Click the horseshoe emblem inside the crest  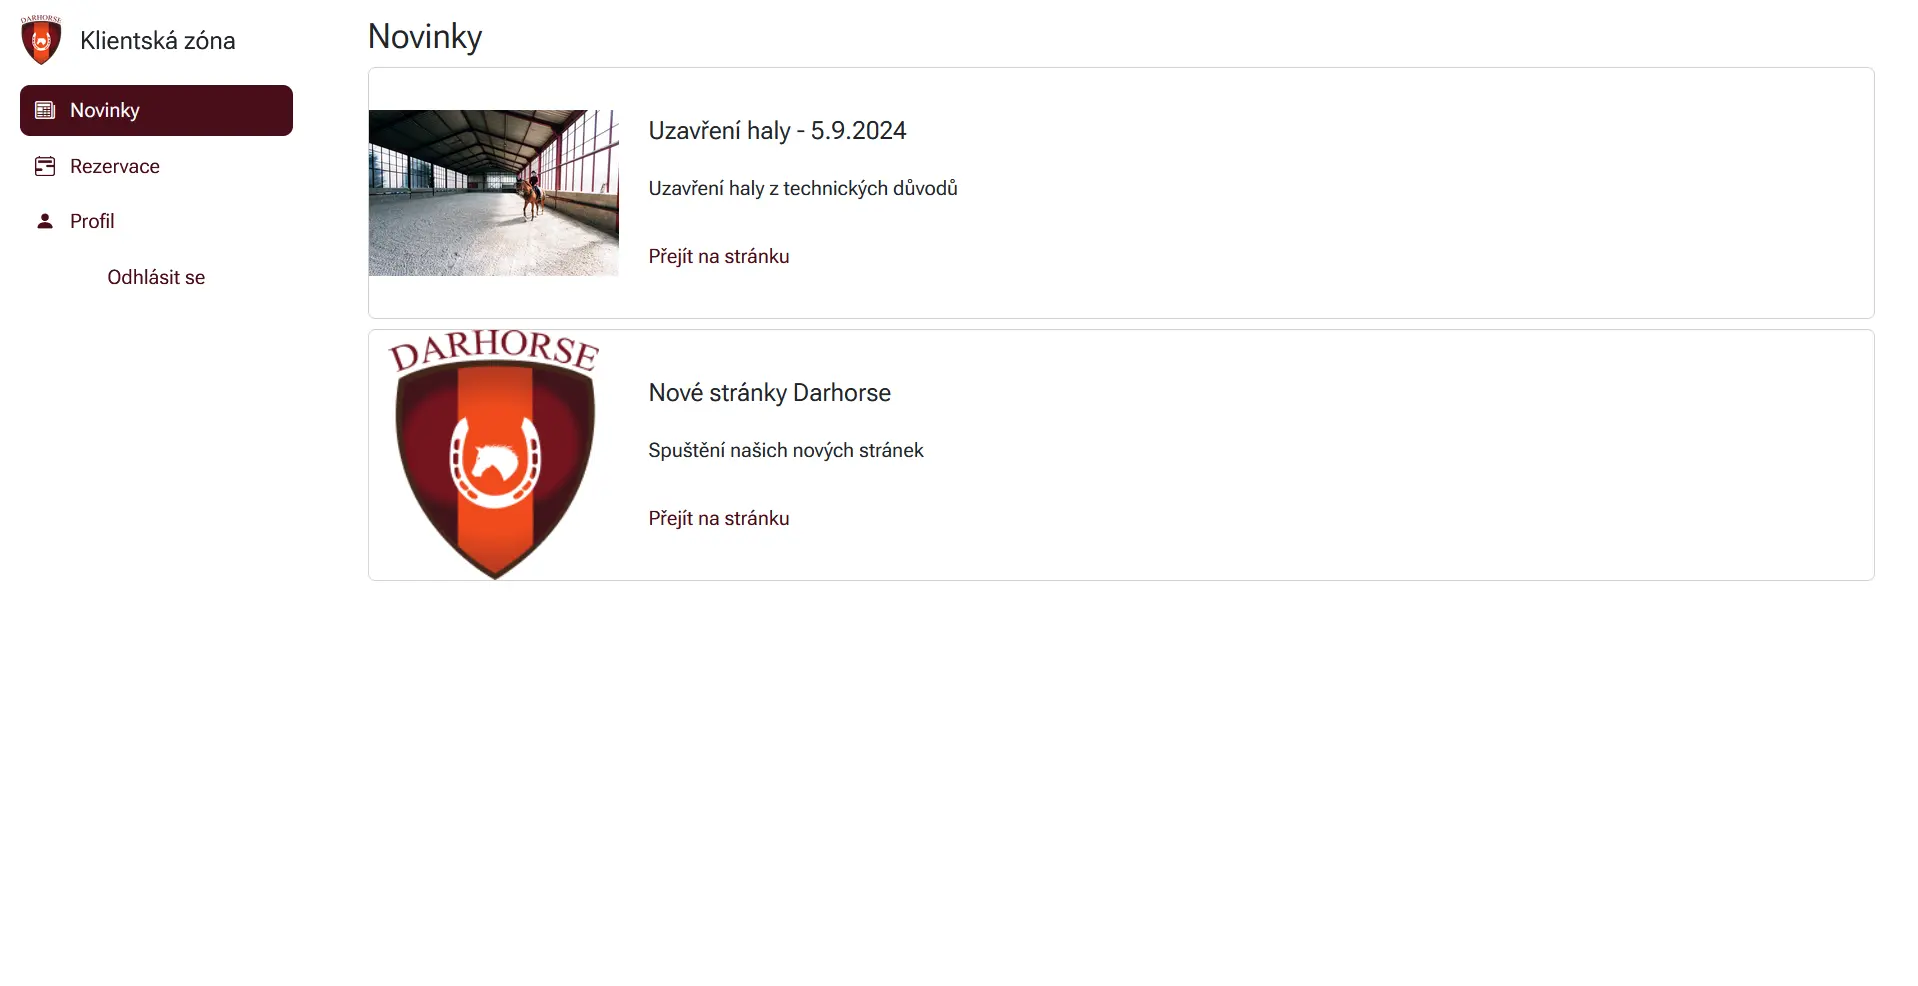tap(494, 459)
